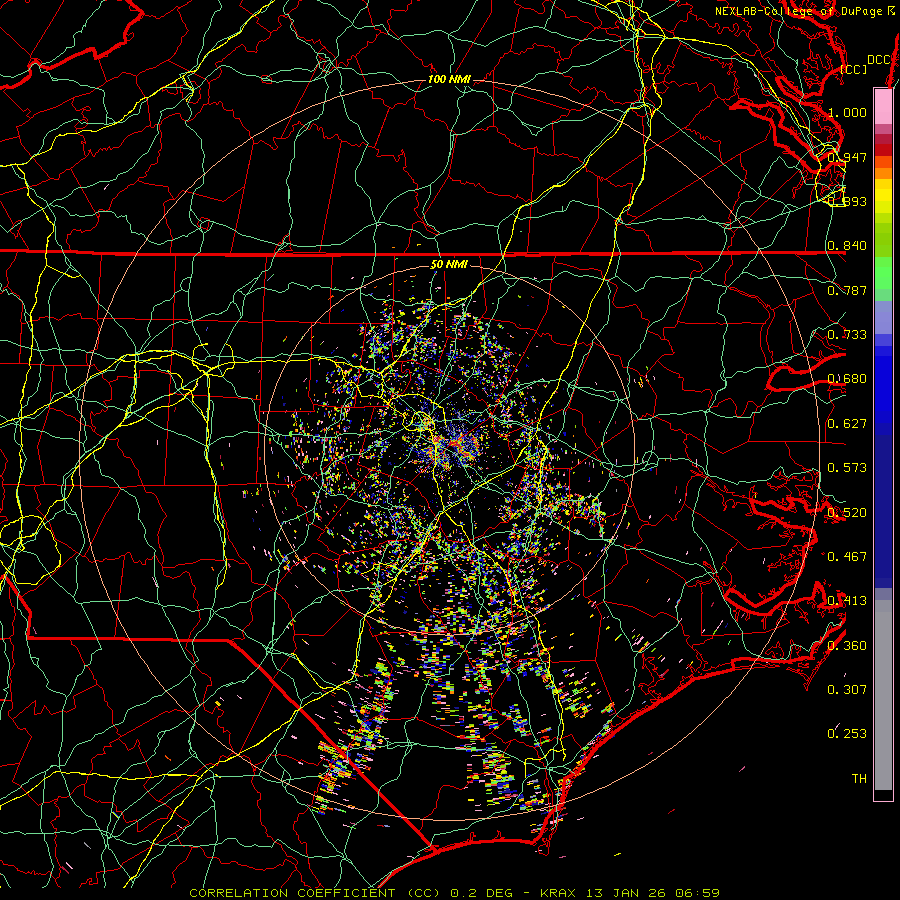The width and height of the screenshot is (900, 900).
Task: Click the 0.467 scale value
Action: (847, 556)
